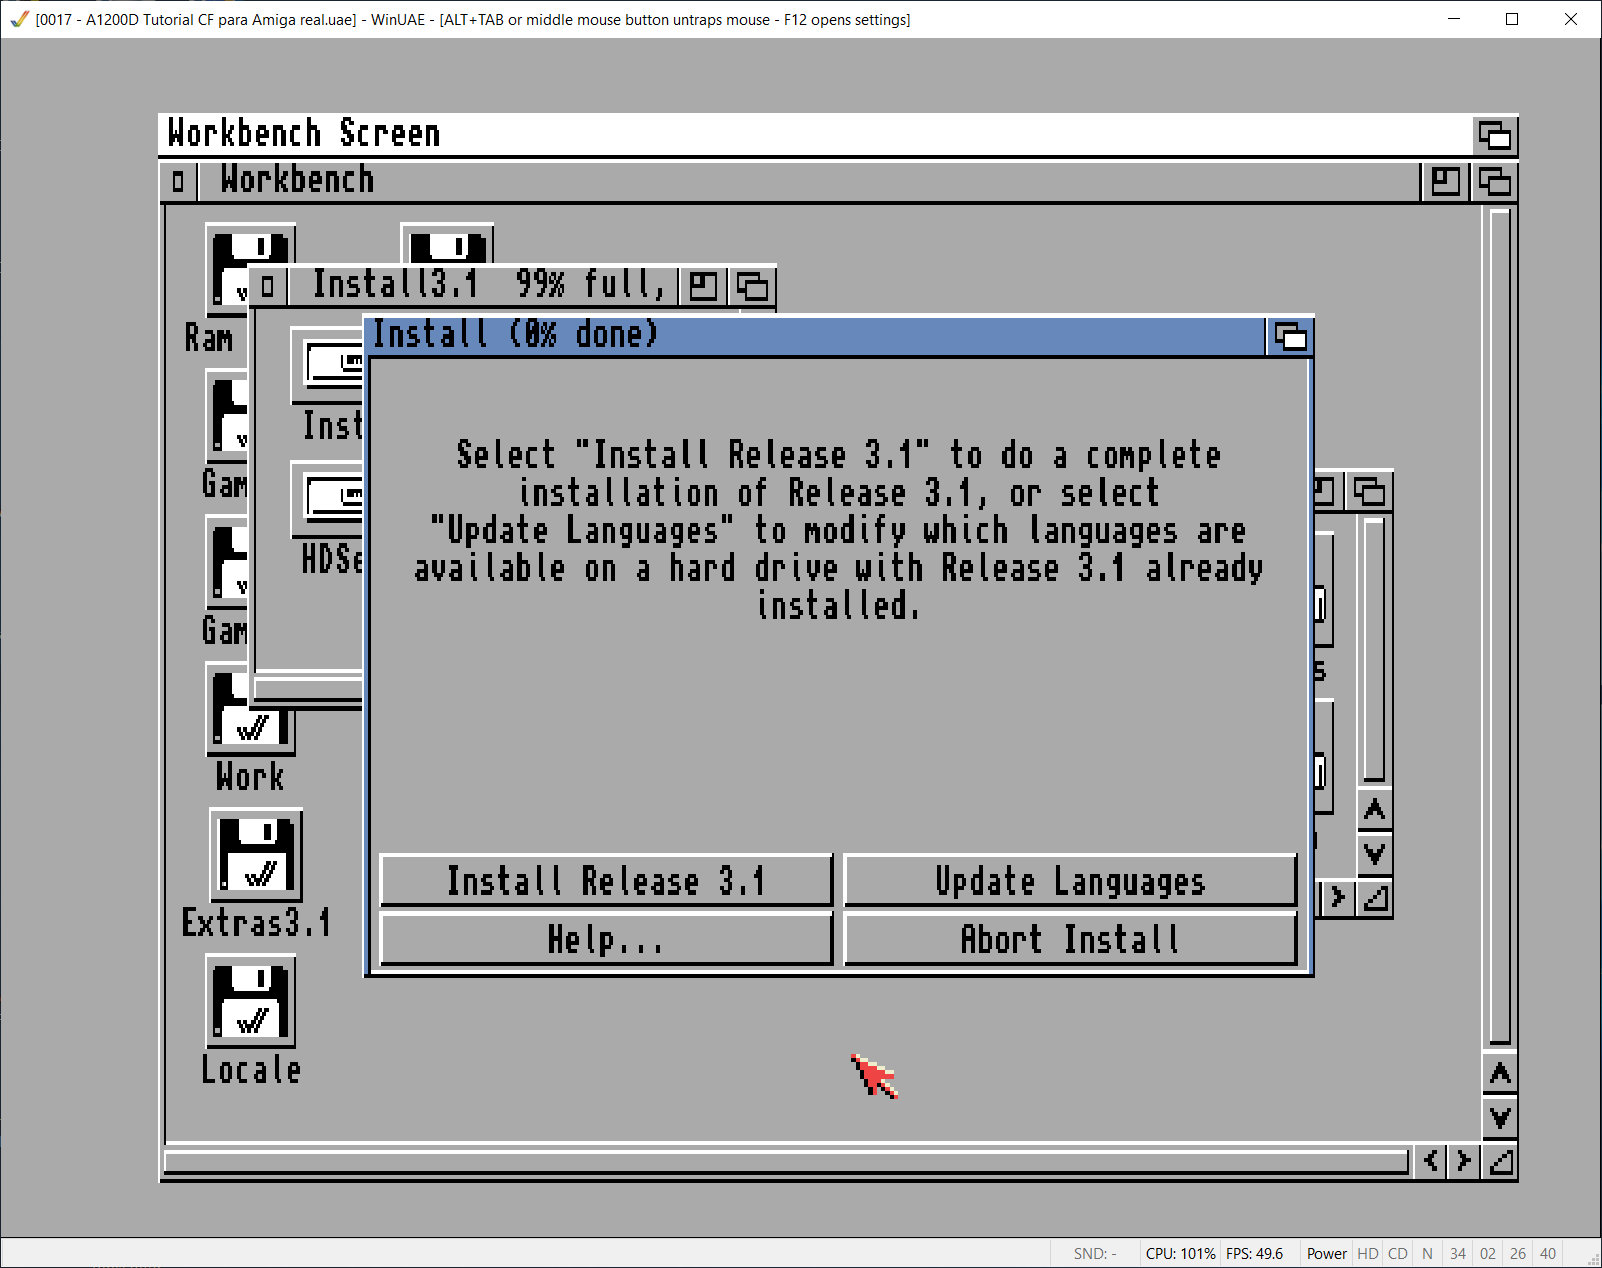Click the Install window depth gadget
Screen dimensions: 1602x1268
pos(1290,336)
